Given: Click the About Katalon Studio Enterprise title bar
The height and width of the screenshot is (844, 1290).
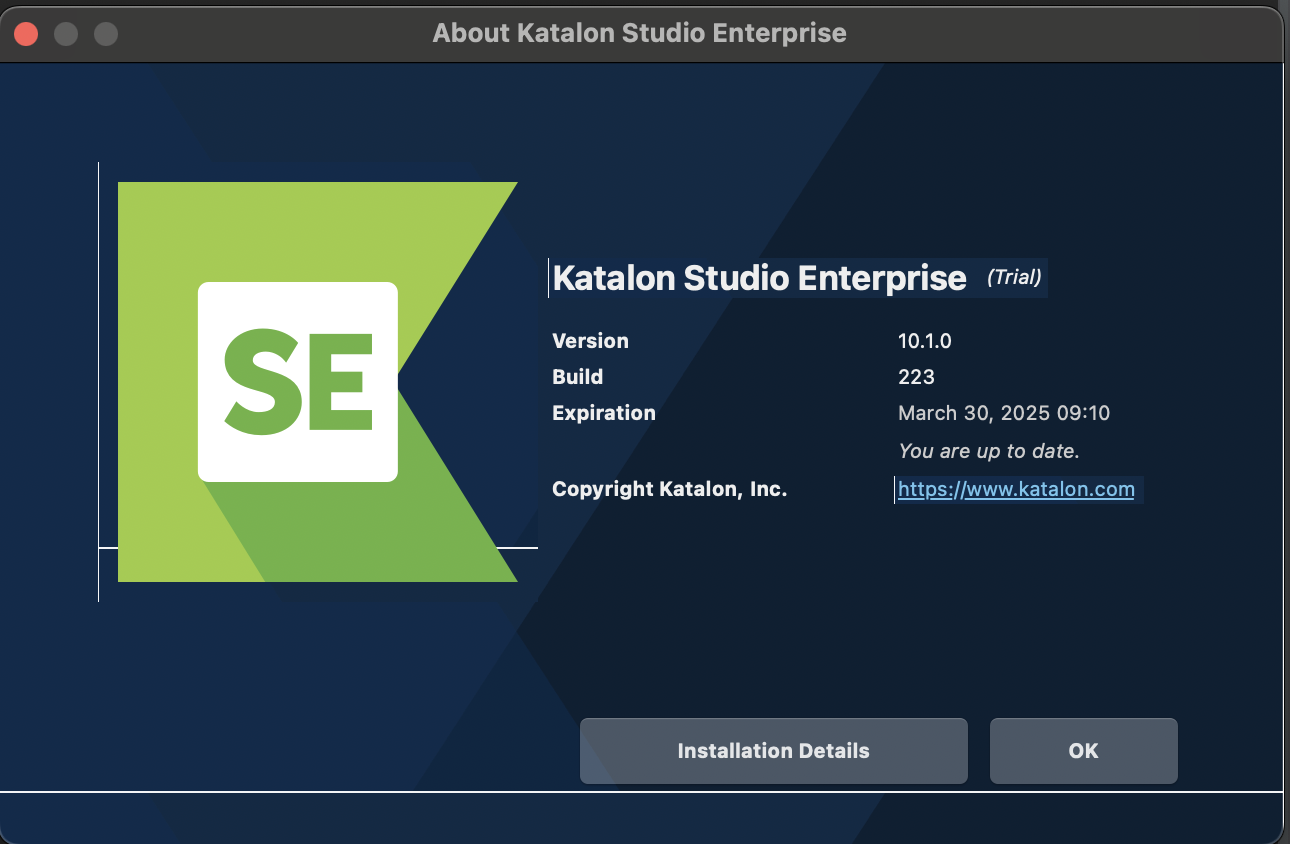Looking at the screenshot, I should (x=640, y=33).
